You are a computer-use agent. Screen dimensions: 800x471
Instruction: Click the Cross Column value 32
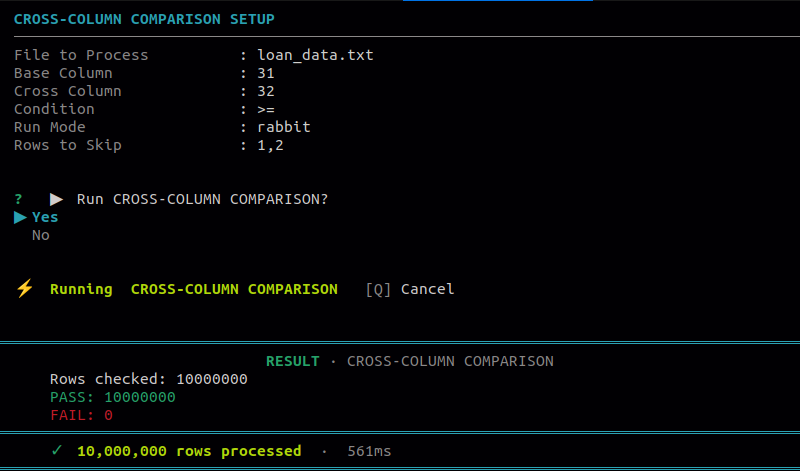[x=266, y=91]
